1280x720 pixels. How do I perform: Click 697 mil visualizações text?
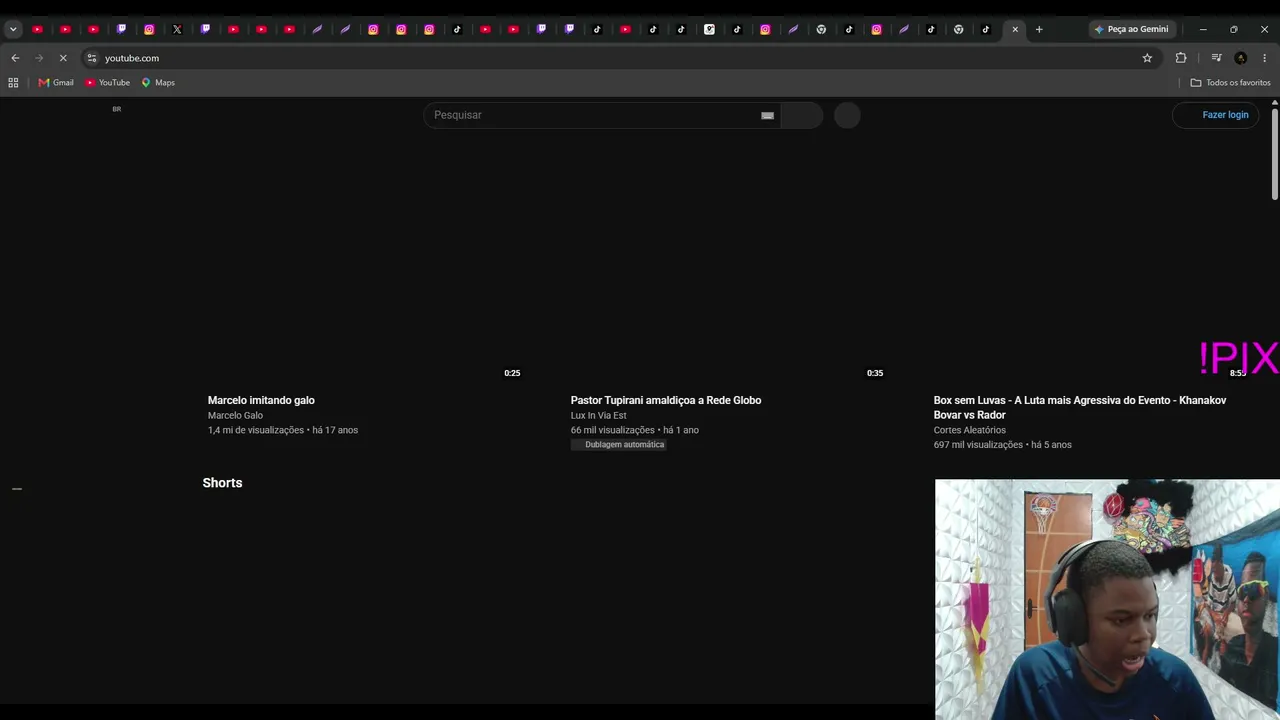pos(979,444)
